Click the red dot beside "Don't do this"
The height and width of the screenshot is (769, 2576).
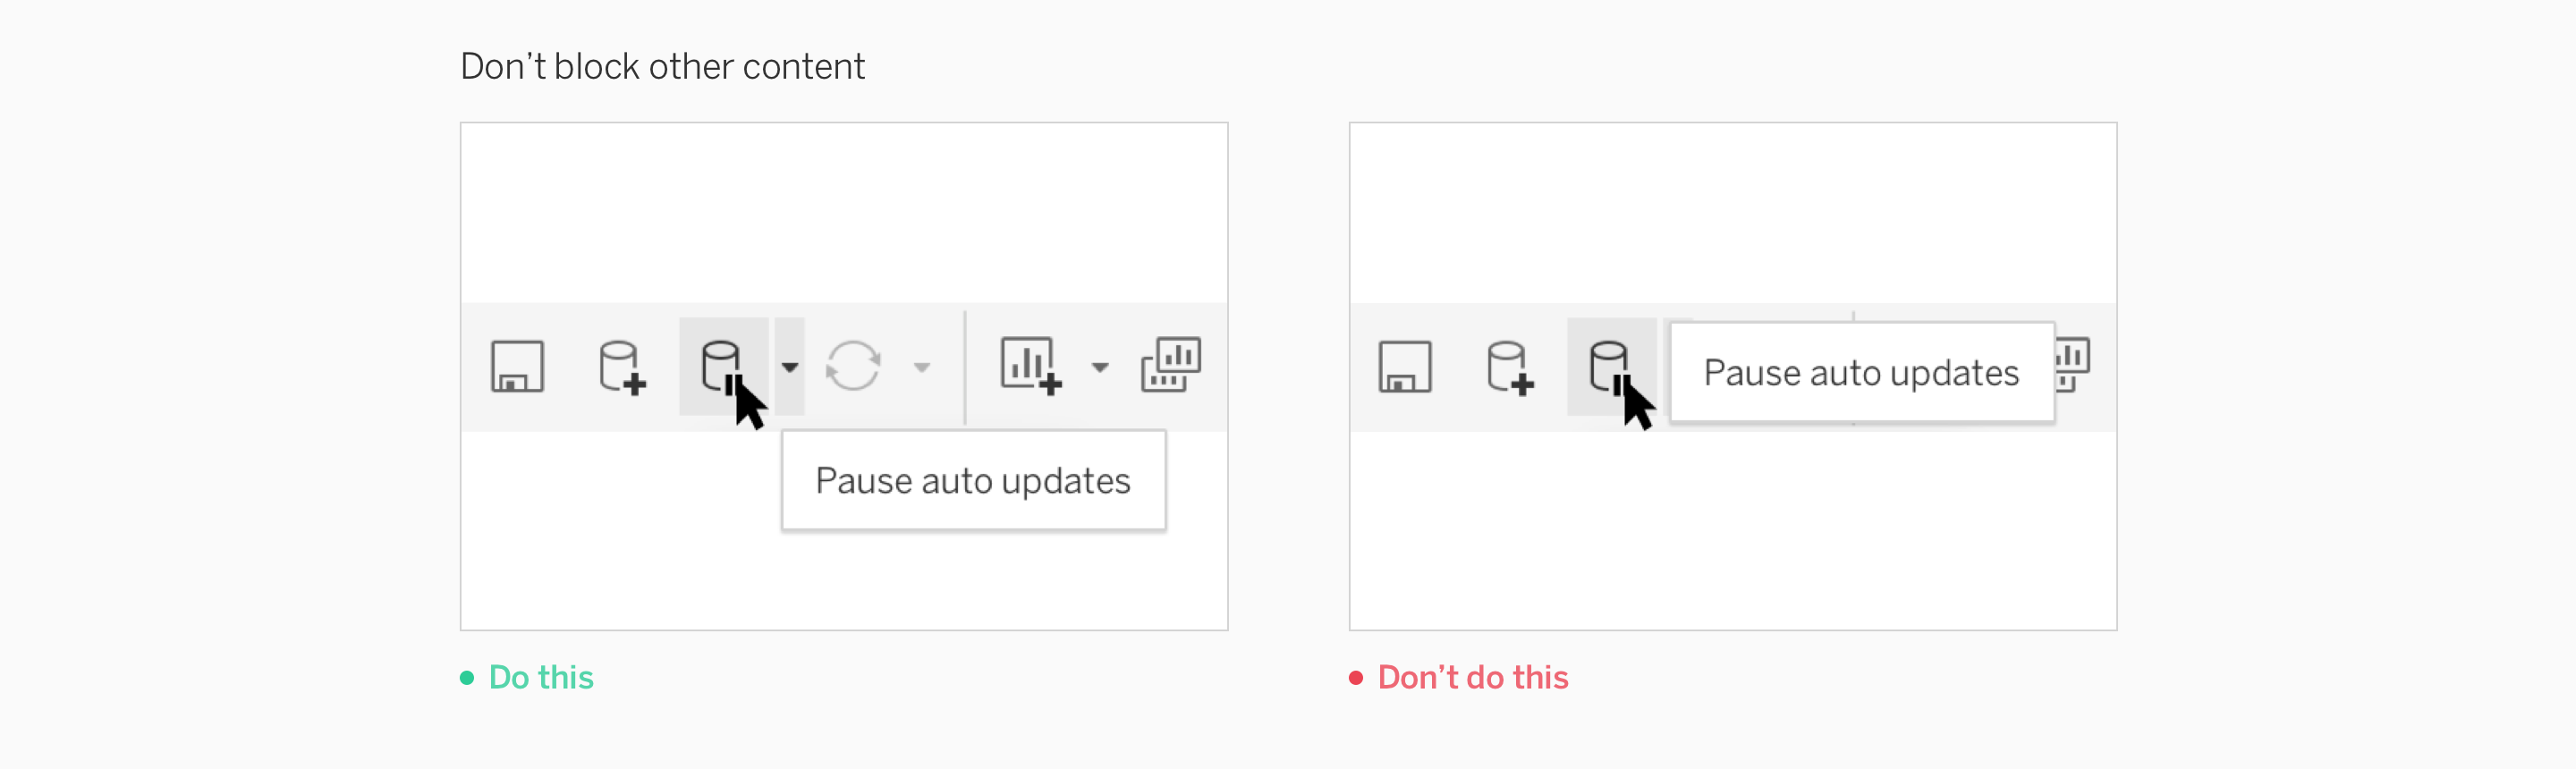[x=1356, y=678]
